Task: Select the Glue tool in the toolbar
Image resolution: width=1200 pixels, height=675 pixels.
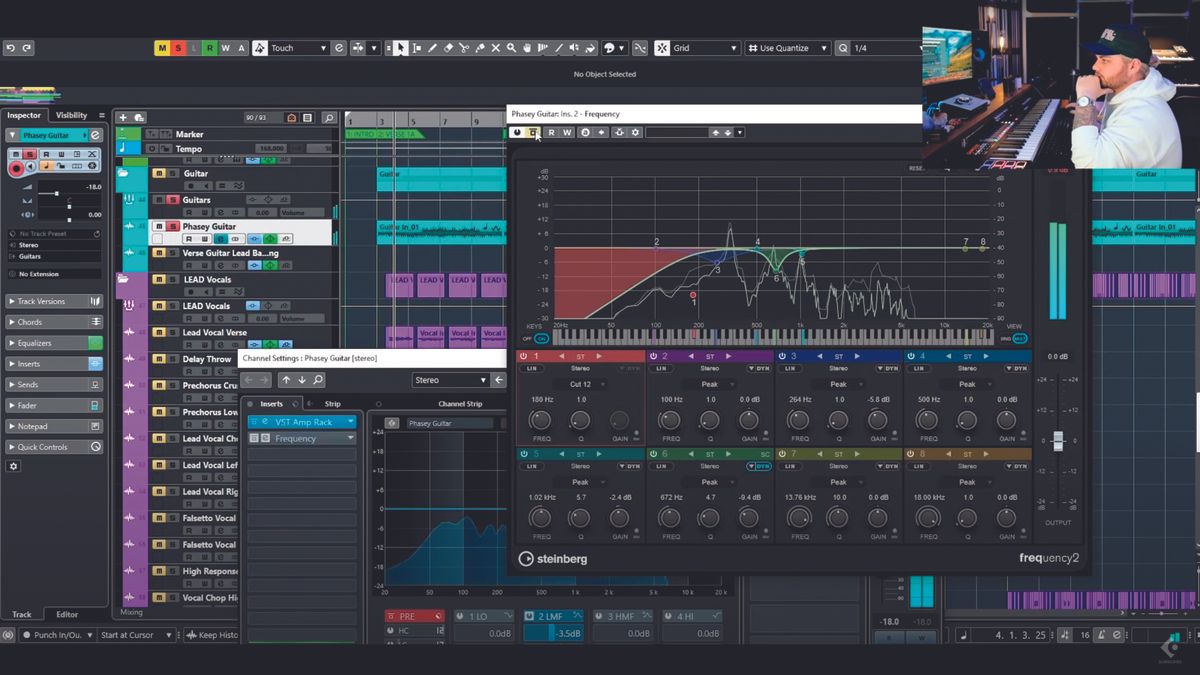Action: pyautogui.click(x=479, y=47)
